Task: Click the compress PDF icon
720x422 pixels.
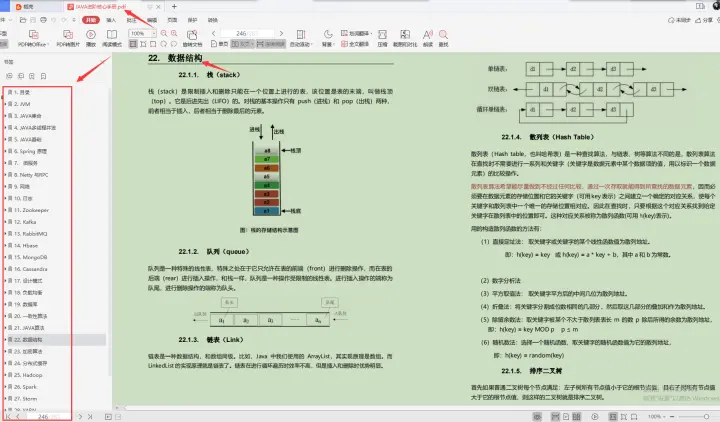Action: click(x=382, y=34)
